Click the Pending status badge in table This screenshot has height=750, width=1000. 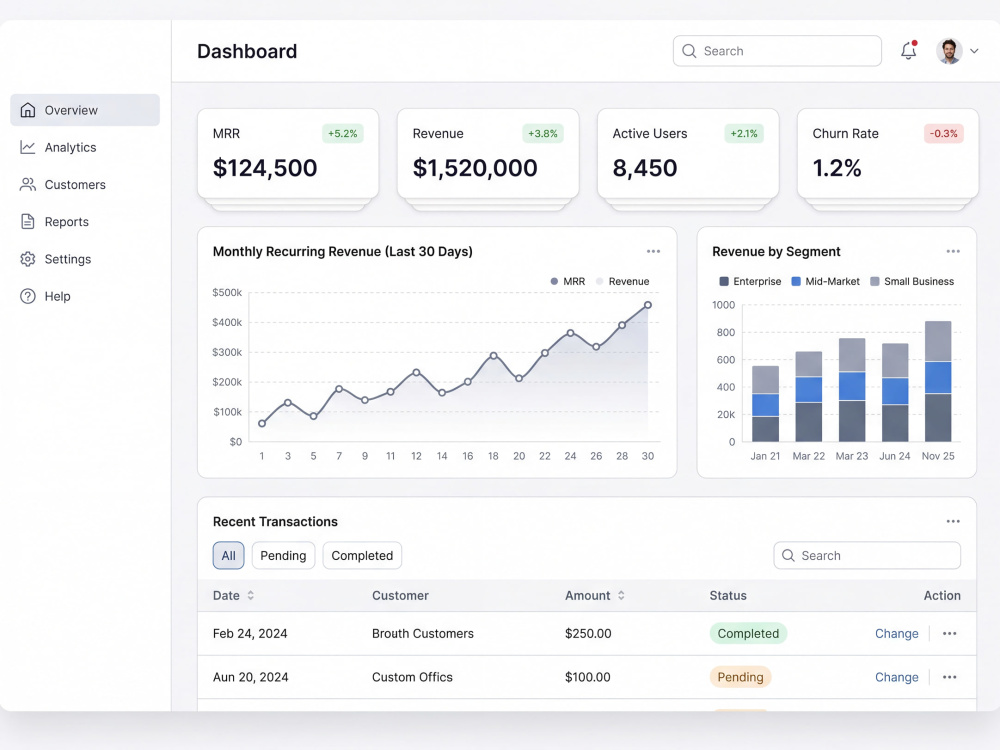740,677
